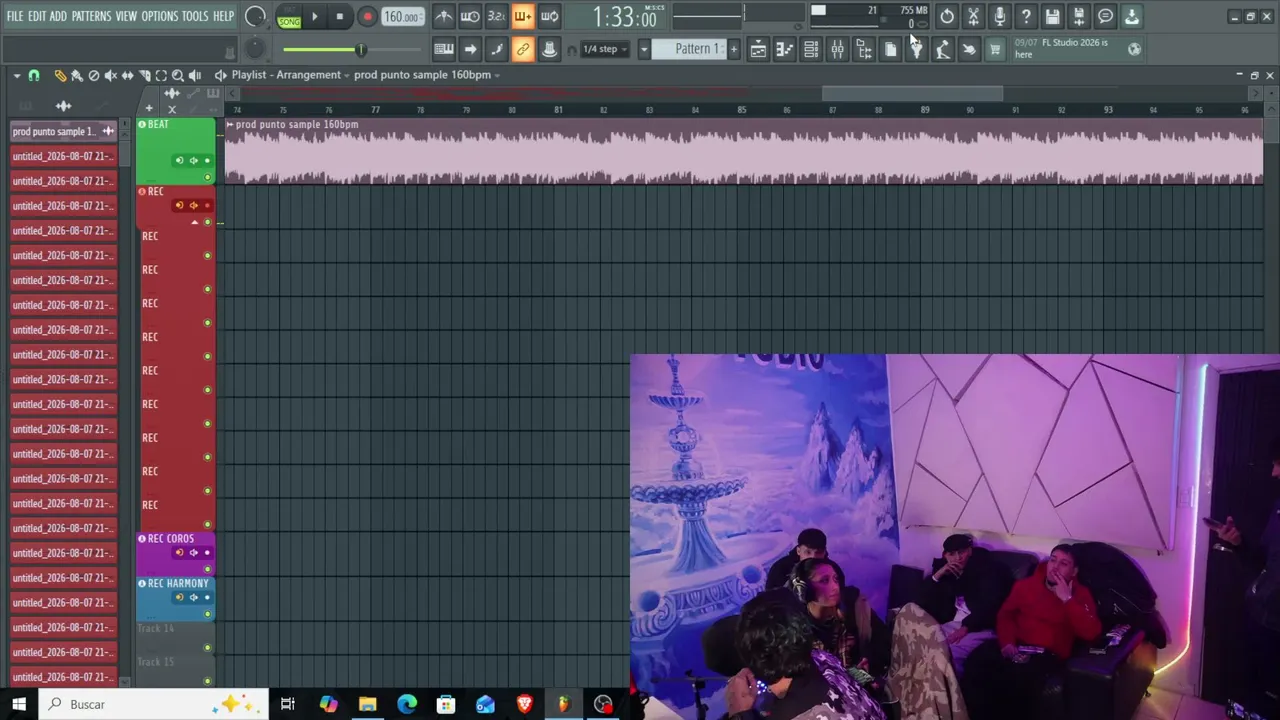The image size is (1280, 720).
Task: Toggle mute switch on REC HARMONY track
Action: pos(207,614)
